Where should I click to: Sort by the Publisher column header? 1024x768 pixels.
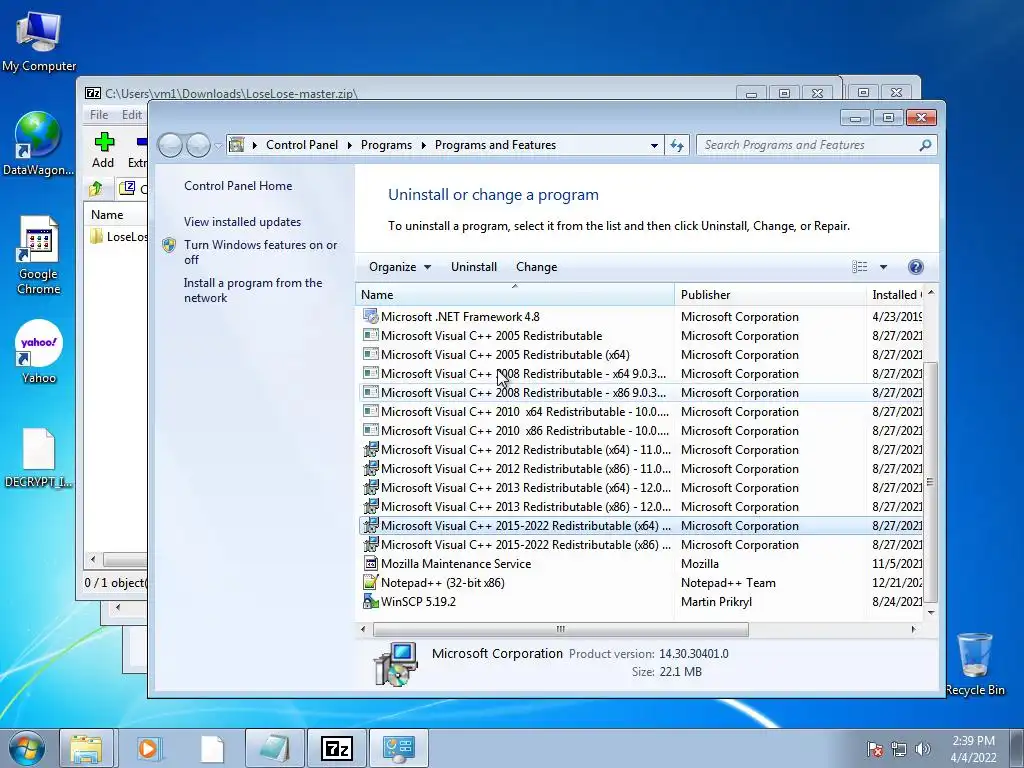(770, 295)
